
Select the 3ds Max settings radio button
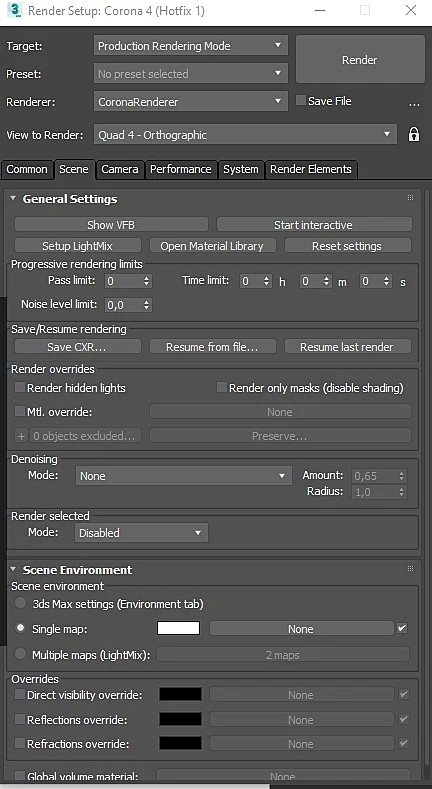[21, 603]
